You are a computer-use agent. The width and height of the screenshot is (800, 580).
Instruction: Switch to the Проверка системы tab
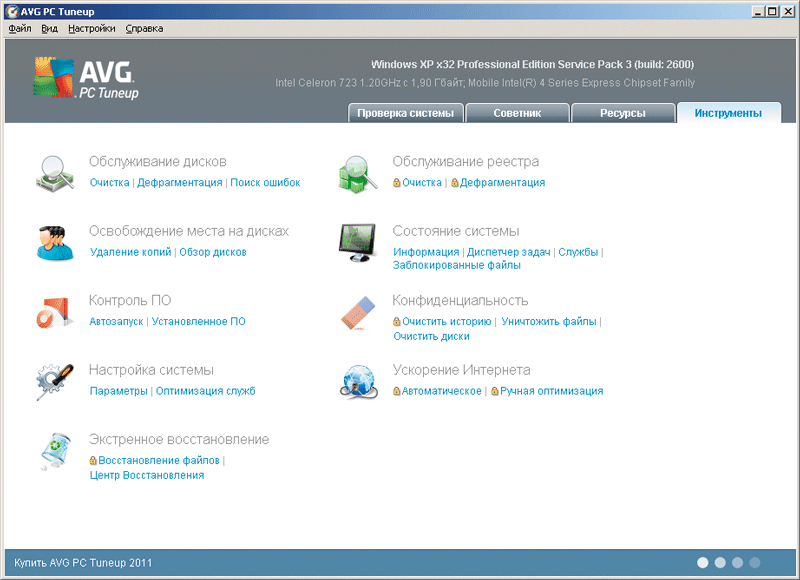(x=406, y=113)
